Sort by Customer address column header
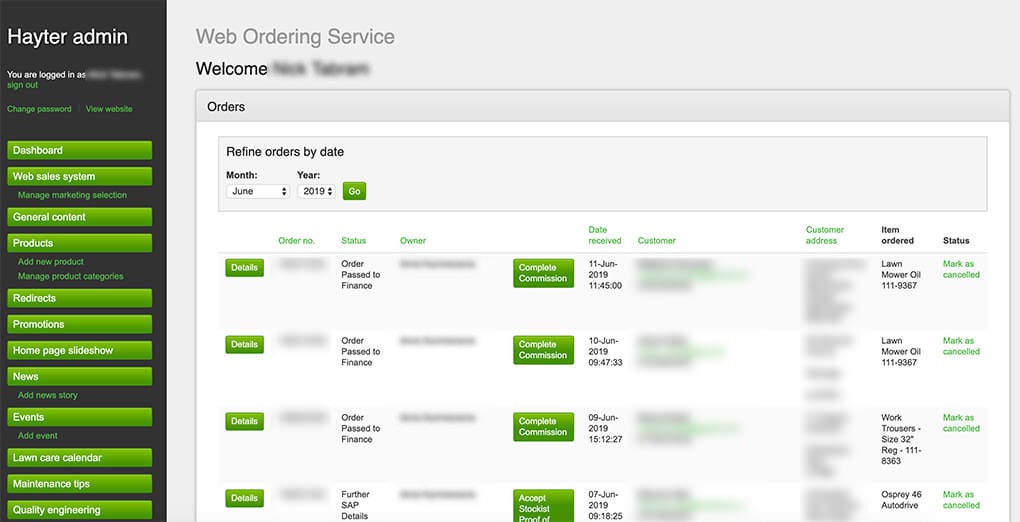The height and width of the screenshot is (522, 1020). [825, 235]
